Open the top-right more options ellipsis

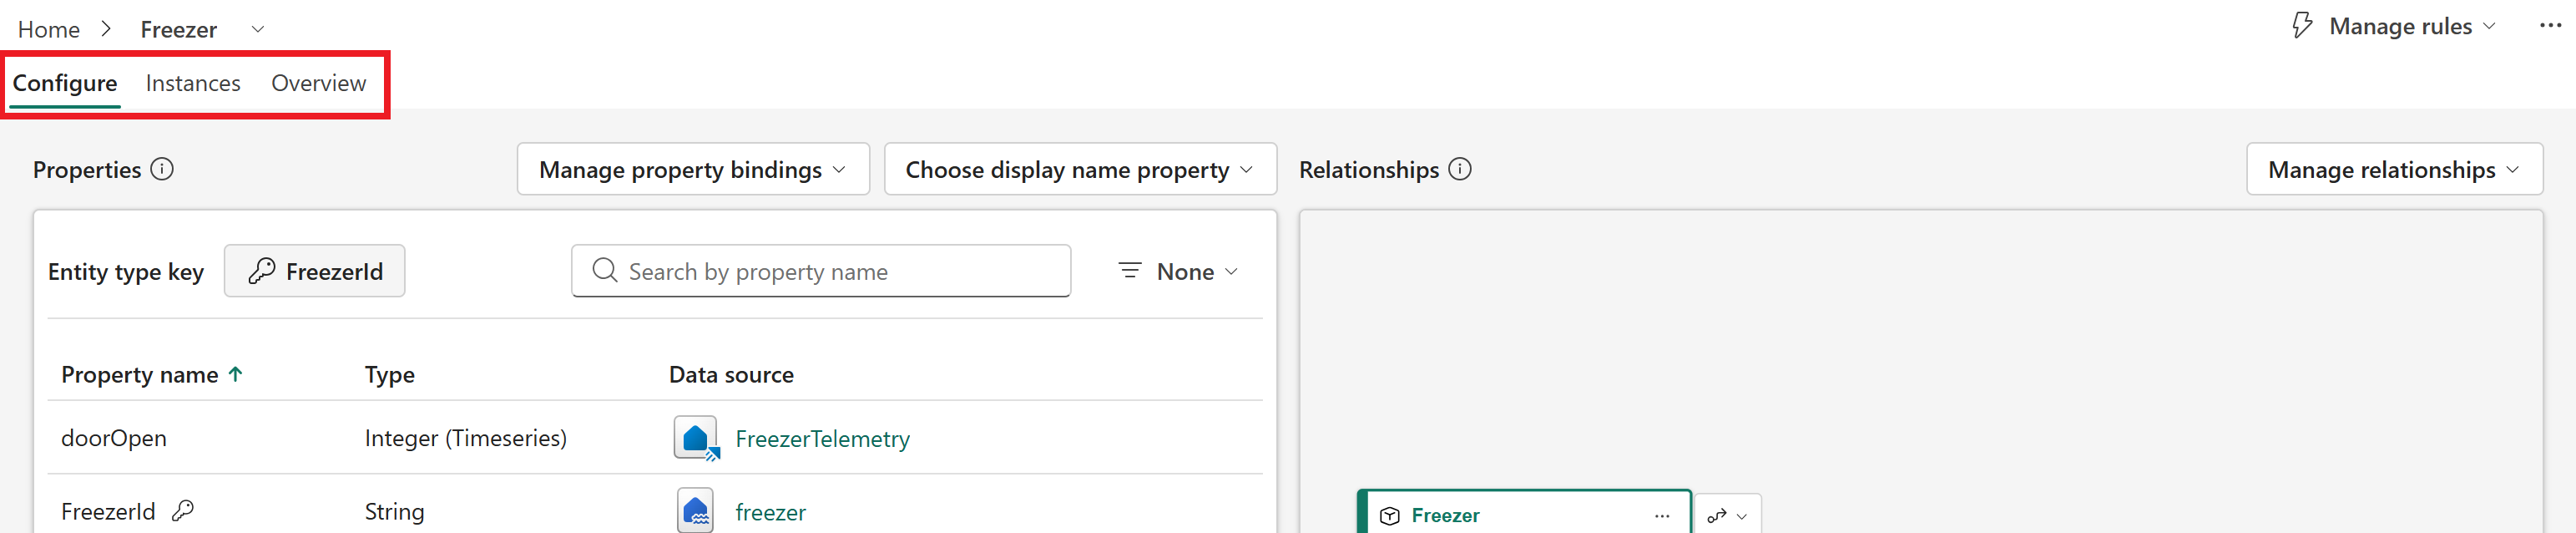(x=2550, y=26)
